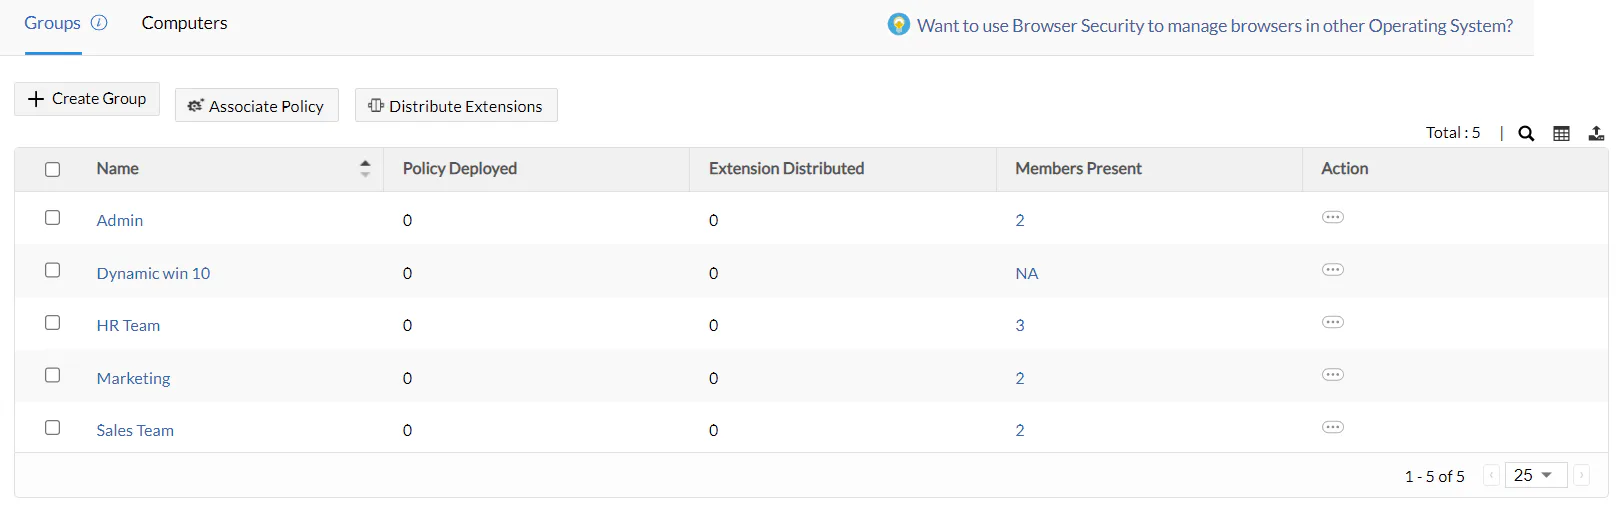Click the Action column header

click(1344, 169)
